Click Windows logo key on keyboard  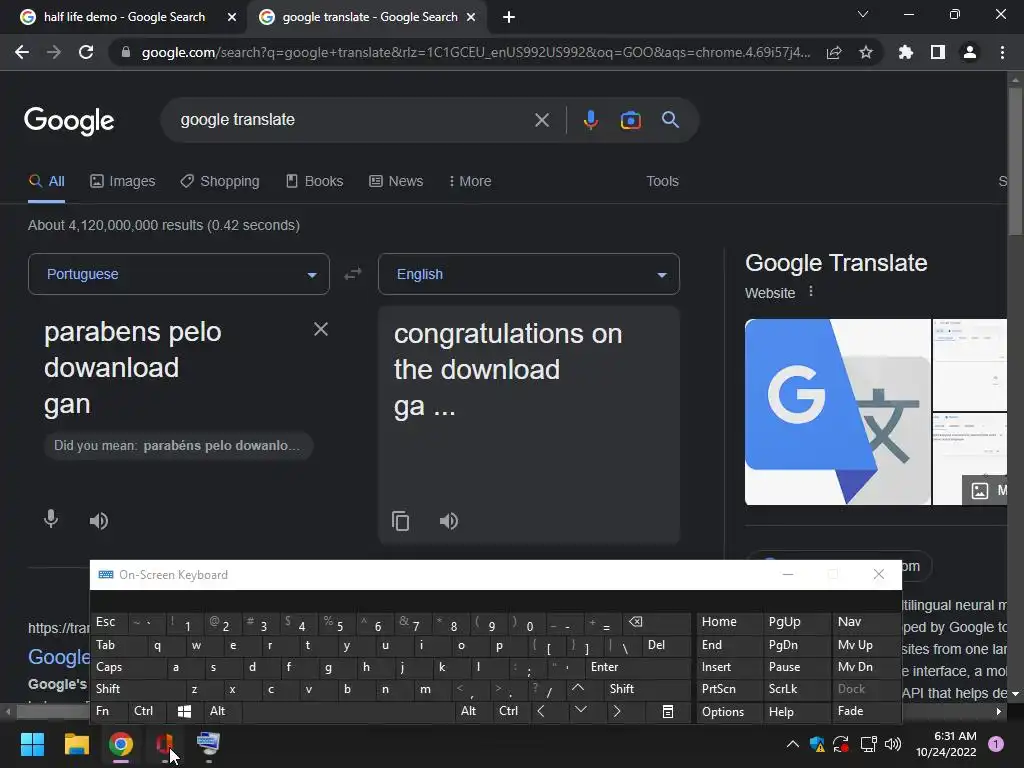(185, 711)
